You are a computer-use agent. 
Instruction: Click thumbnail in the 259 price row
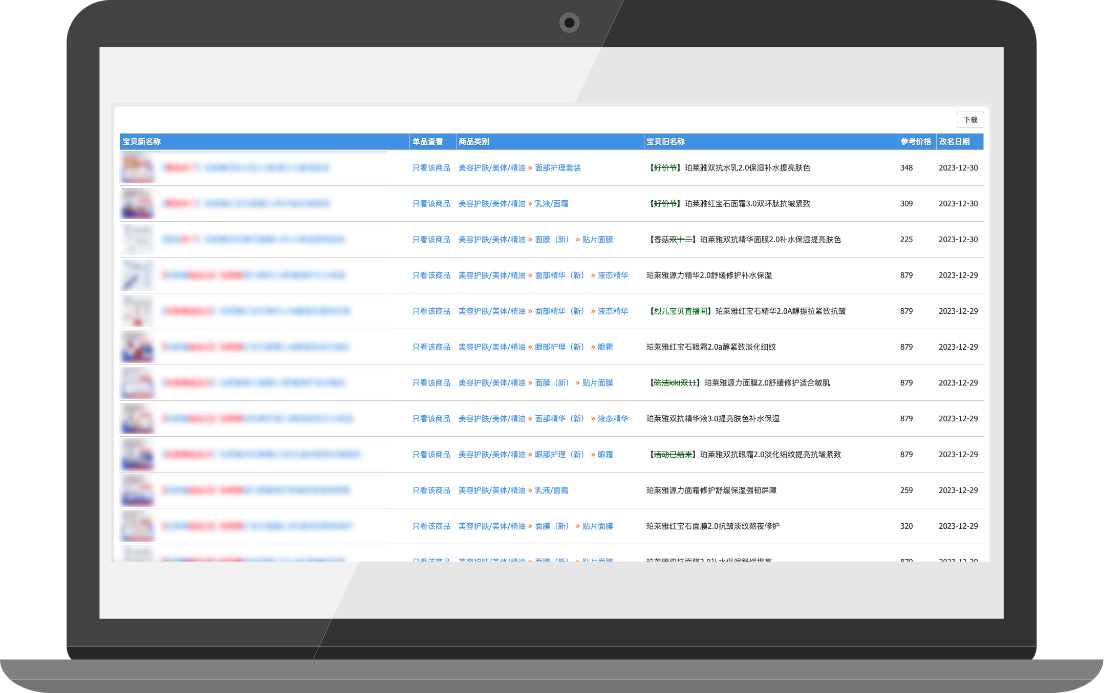pos(137,491)
